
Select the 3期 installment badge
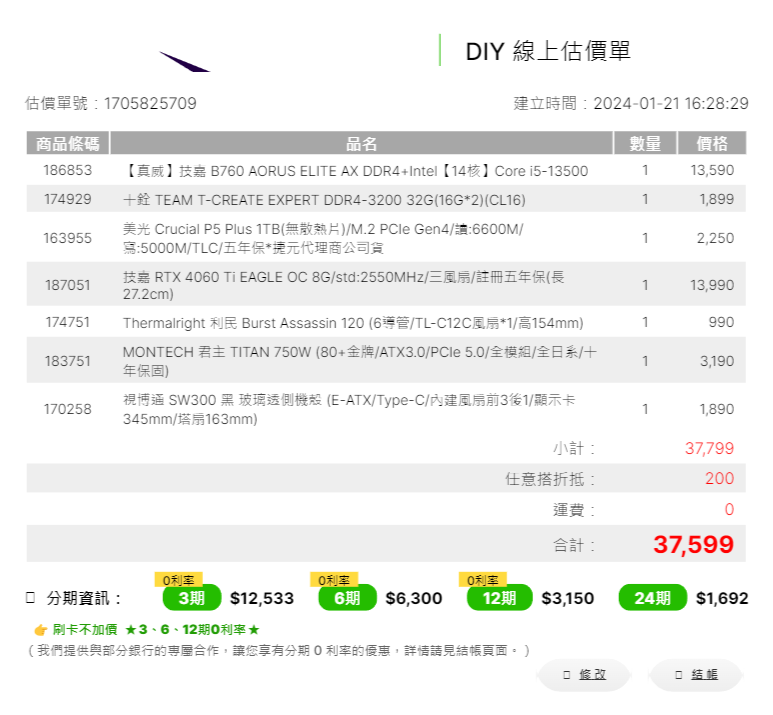(192, 598)
